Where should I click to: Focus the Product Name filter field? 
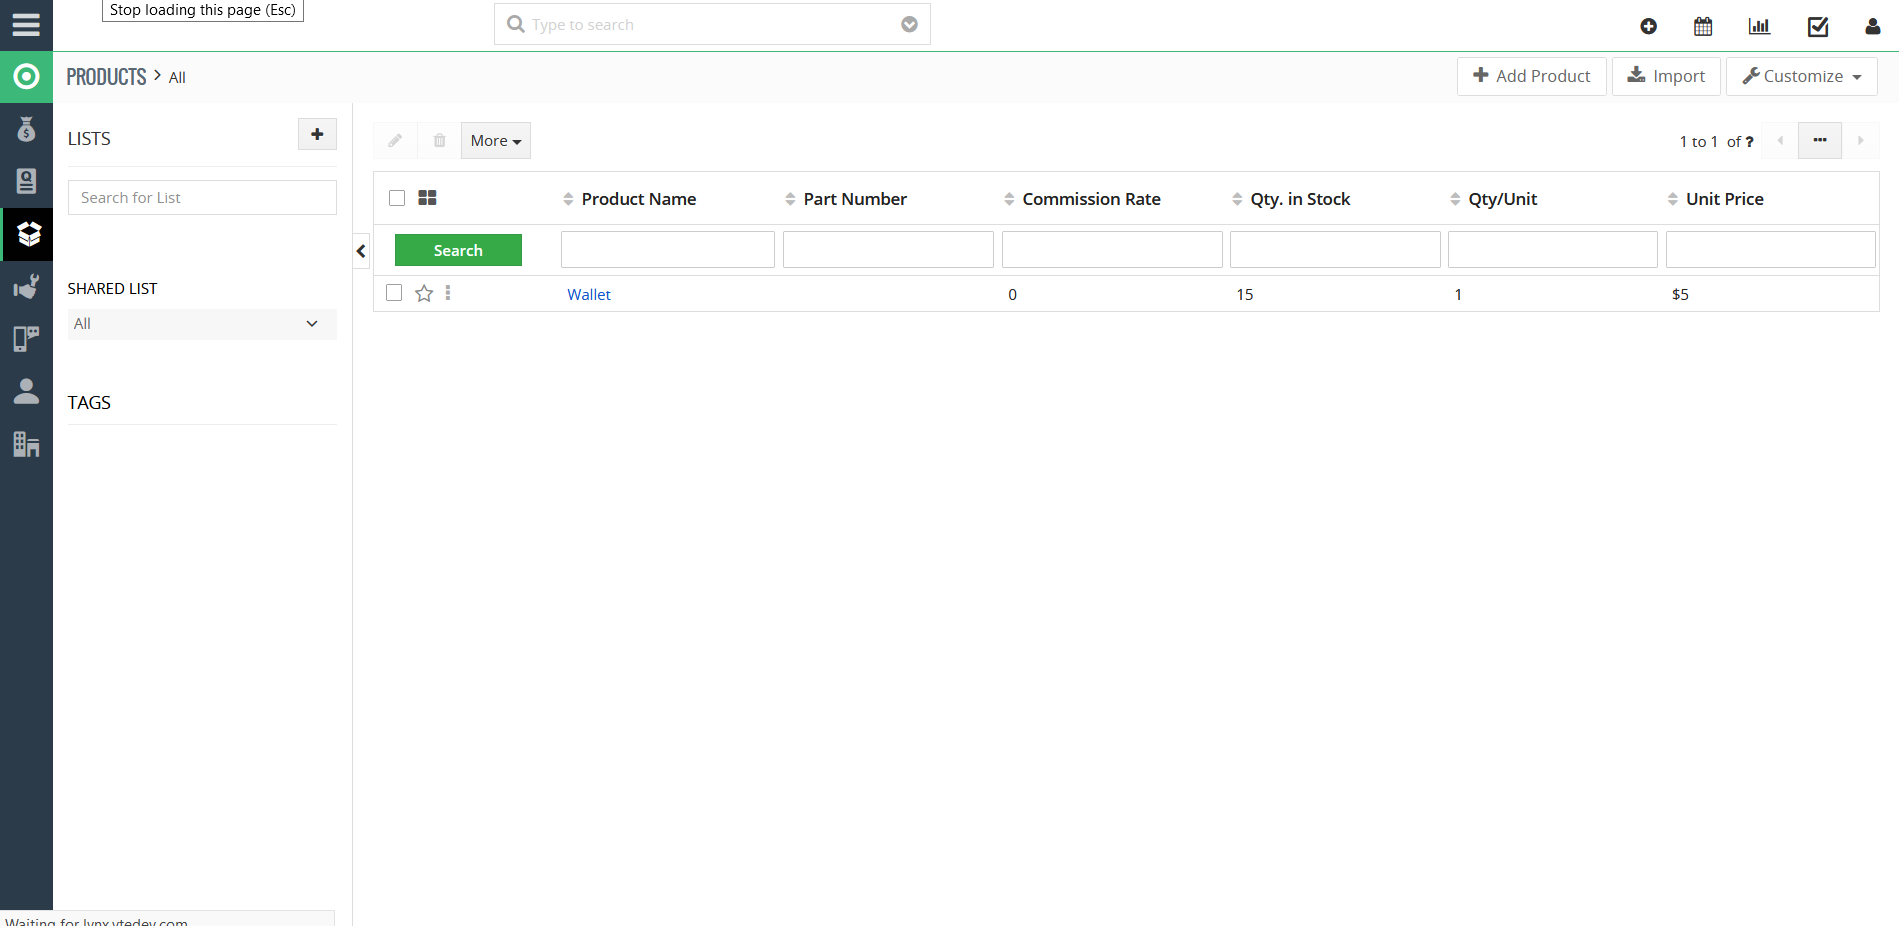coord(668,249)
